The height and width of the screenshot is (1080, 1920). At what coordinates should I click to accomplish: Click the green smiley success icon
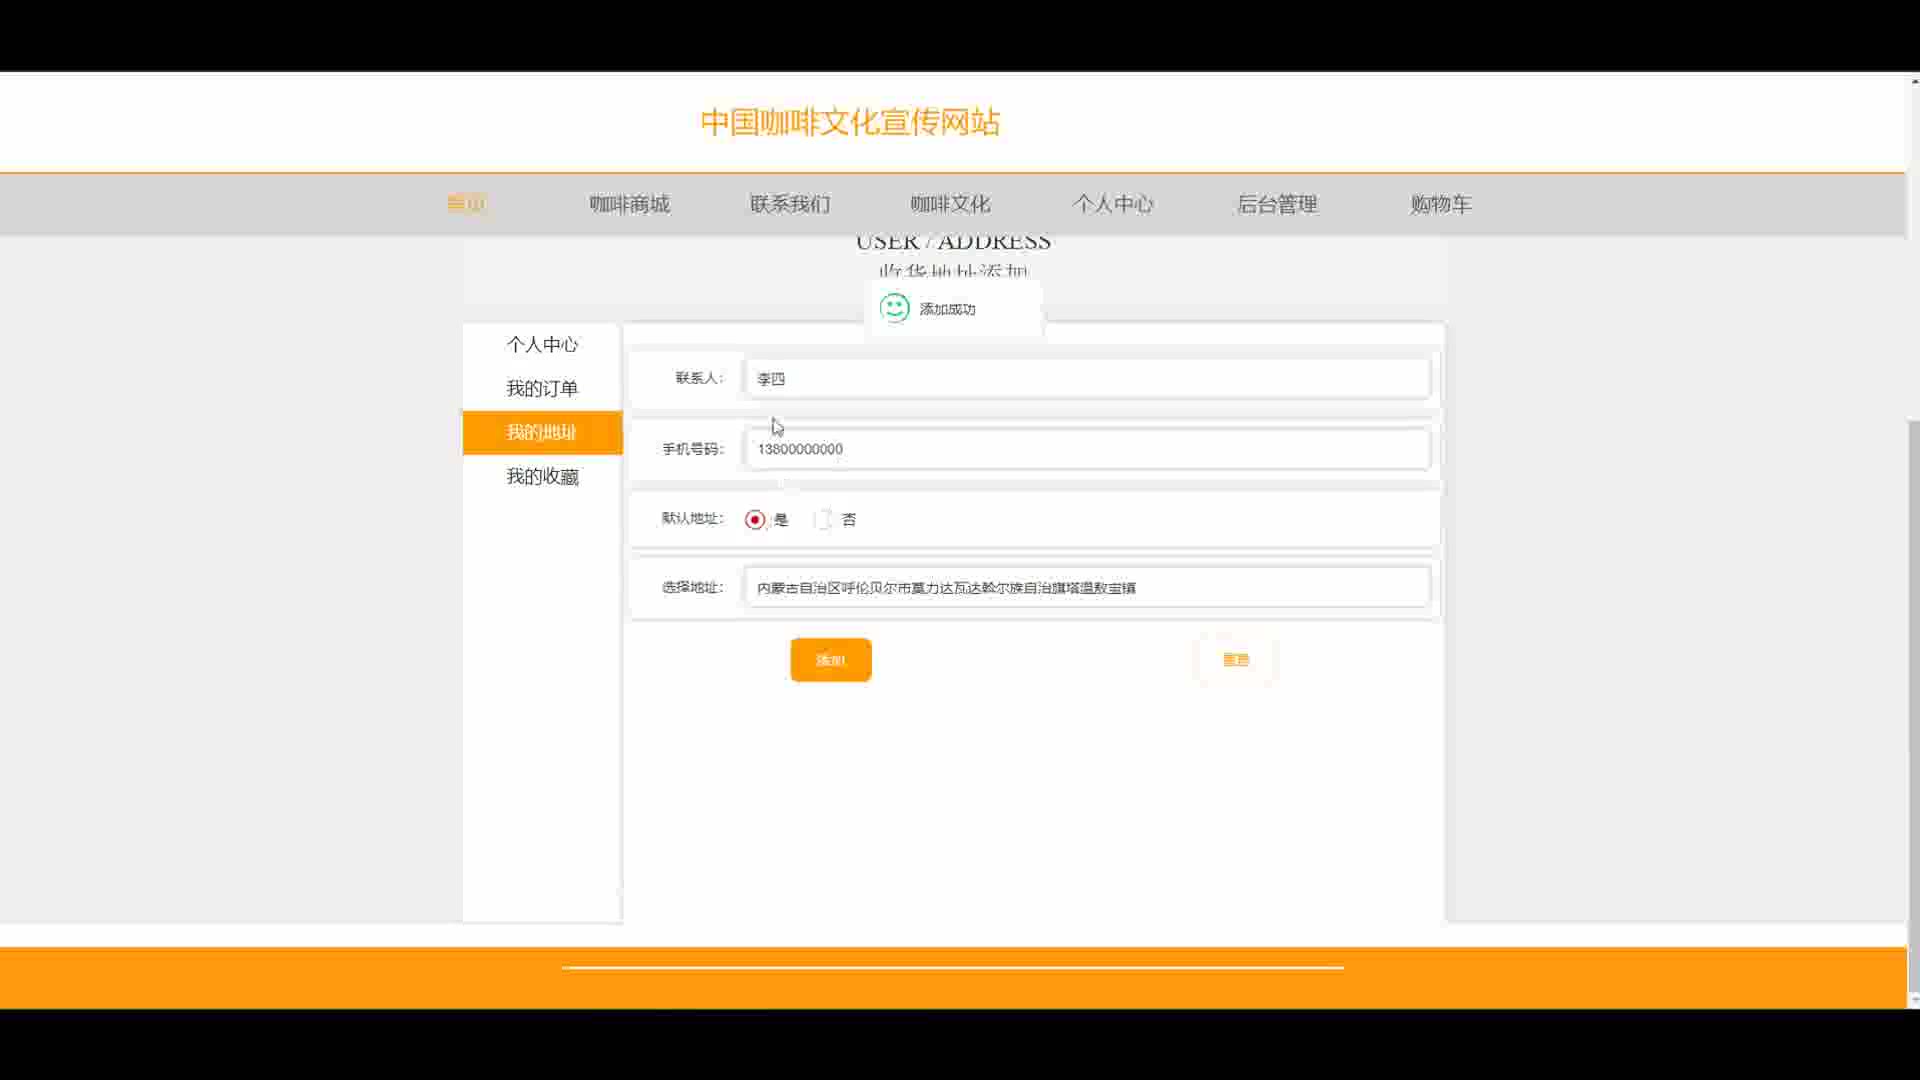[894, 308]
